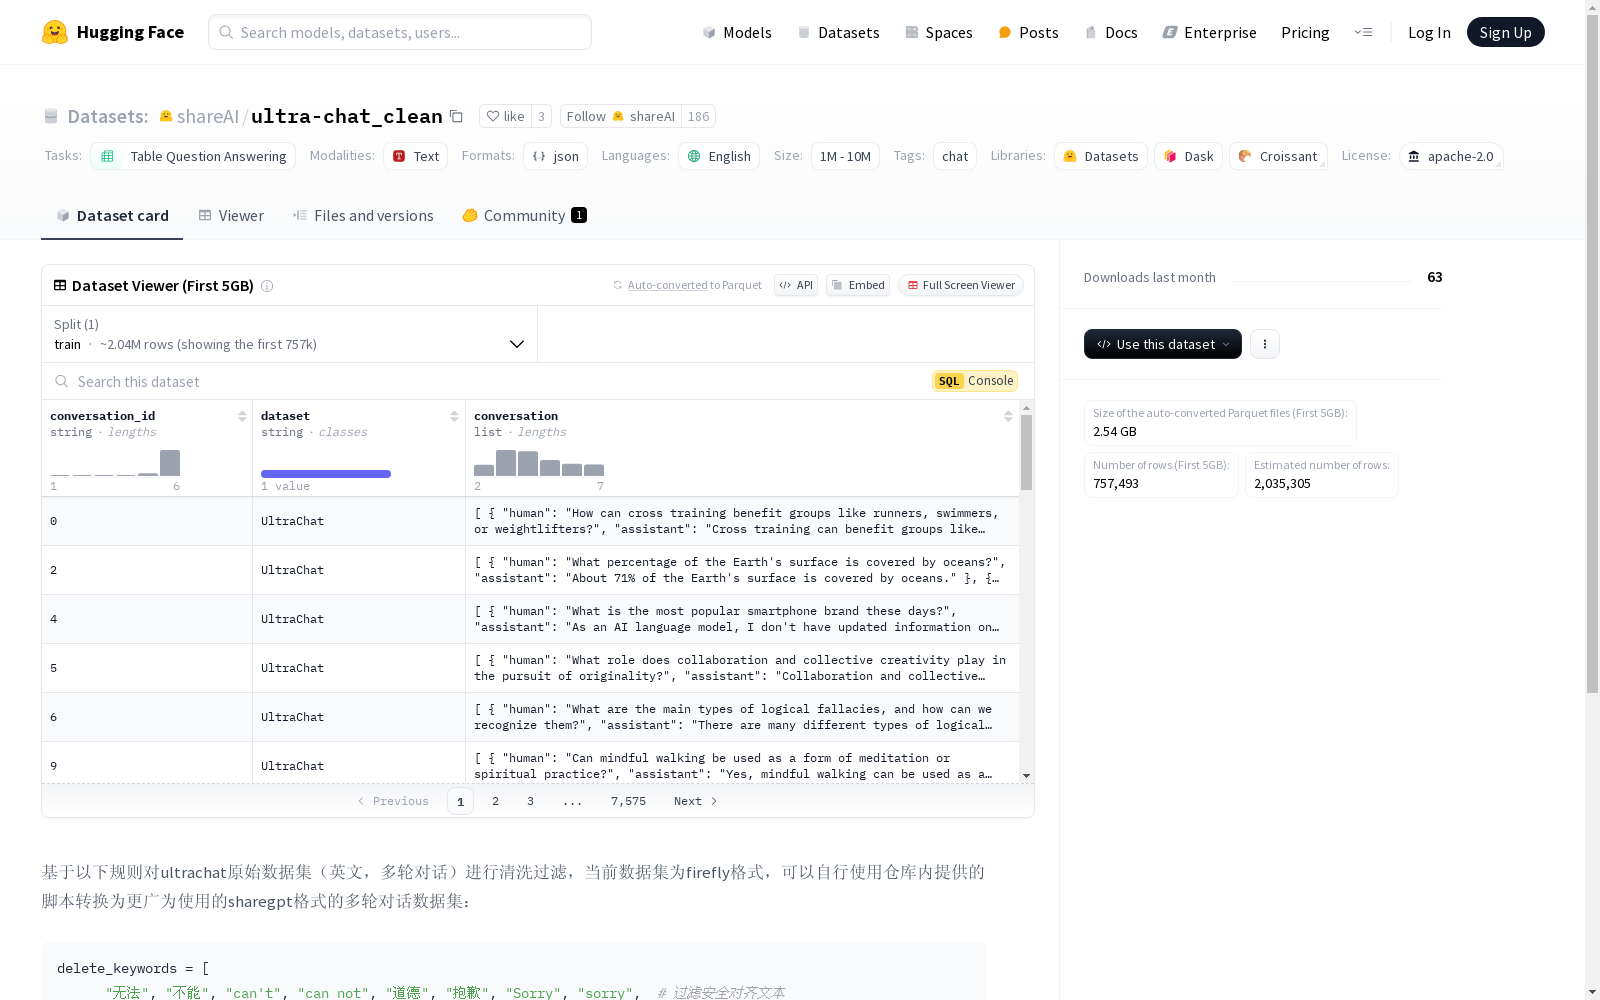Copy the dataset name to the clipboard
This screenshot has width=1600, height=1000.
point(456,116)
